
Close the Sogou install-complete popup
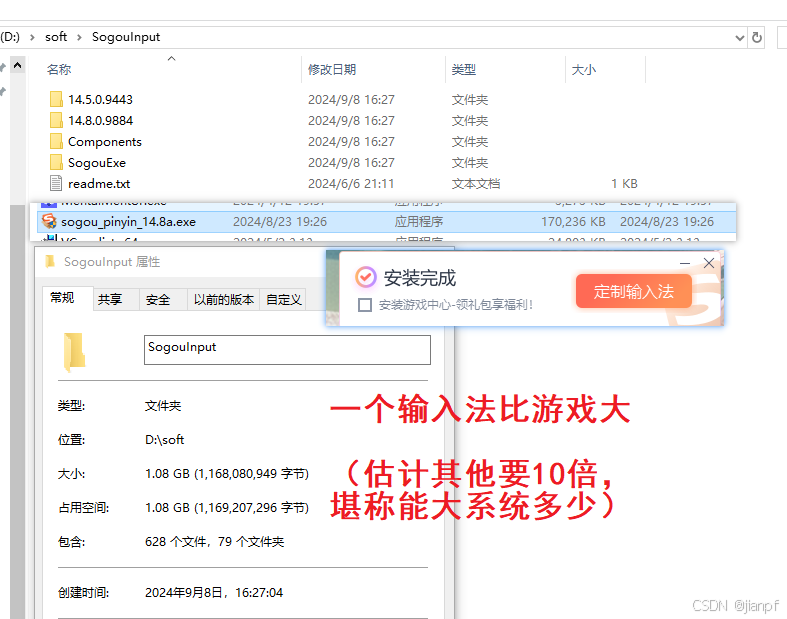[x=709, y=263]
